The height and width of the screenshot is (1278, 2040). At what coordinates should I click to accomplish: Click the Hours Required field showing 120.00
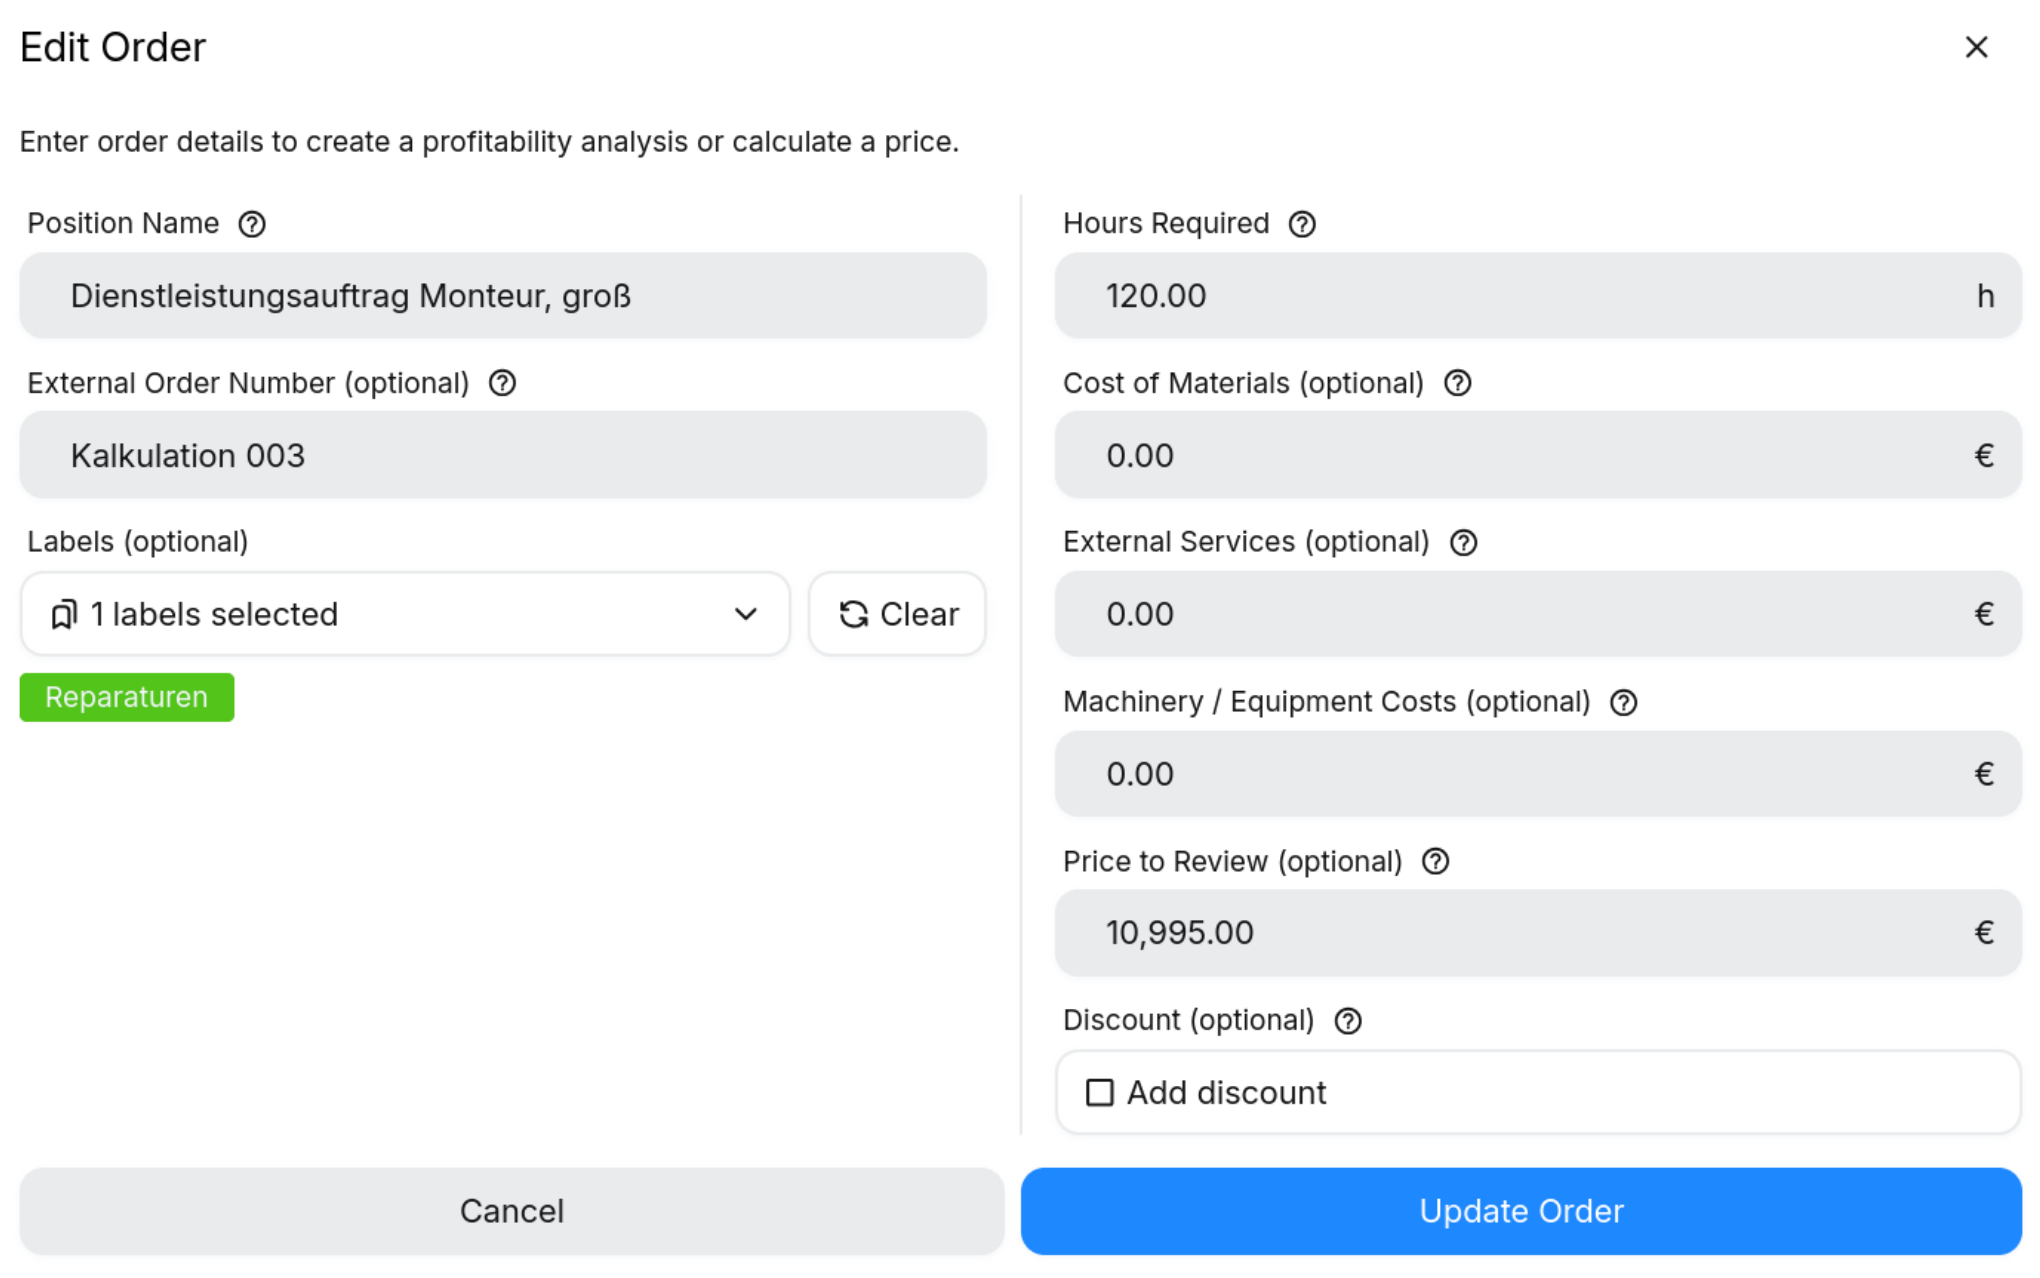pyautogui.click(x=1538, y=295)
